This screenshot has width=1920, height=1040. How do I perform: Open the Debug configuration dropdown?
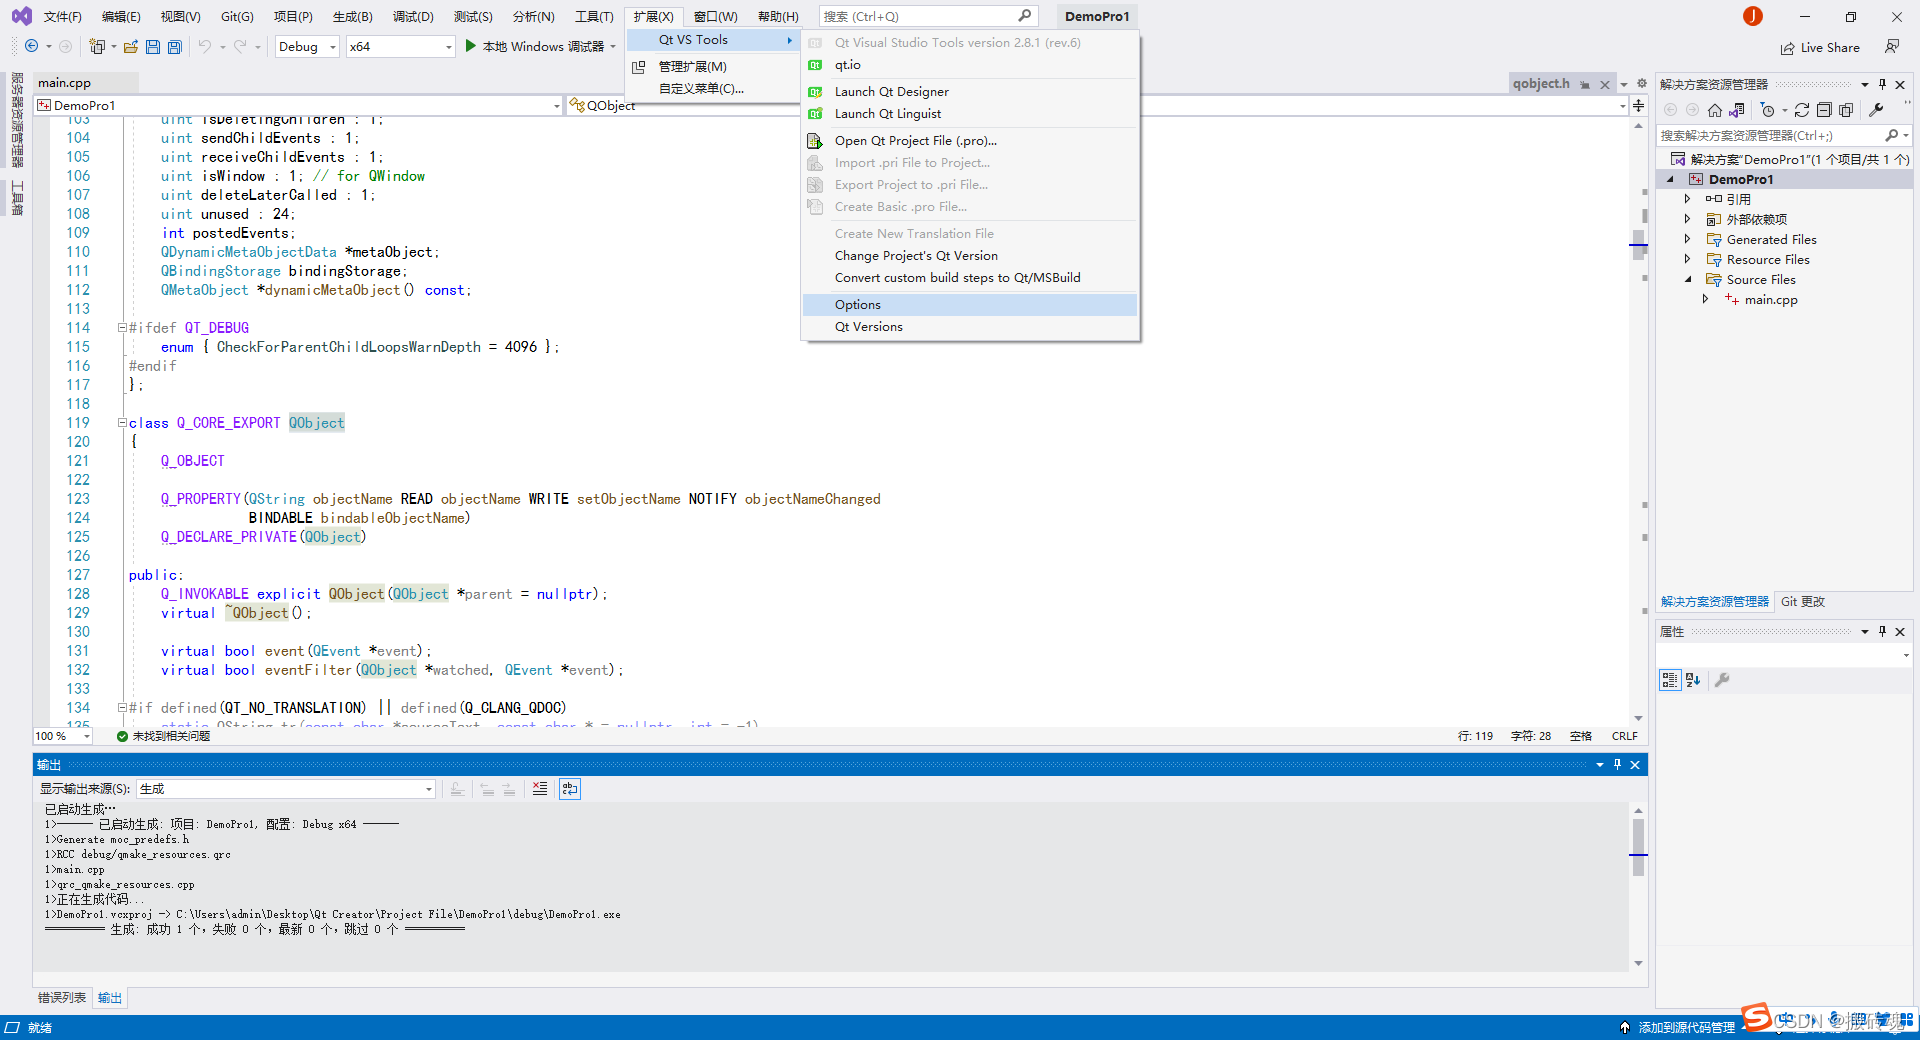pyautogui.click(x=307, y=46)
